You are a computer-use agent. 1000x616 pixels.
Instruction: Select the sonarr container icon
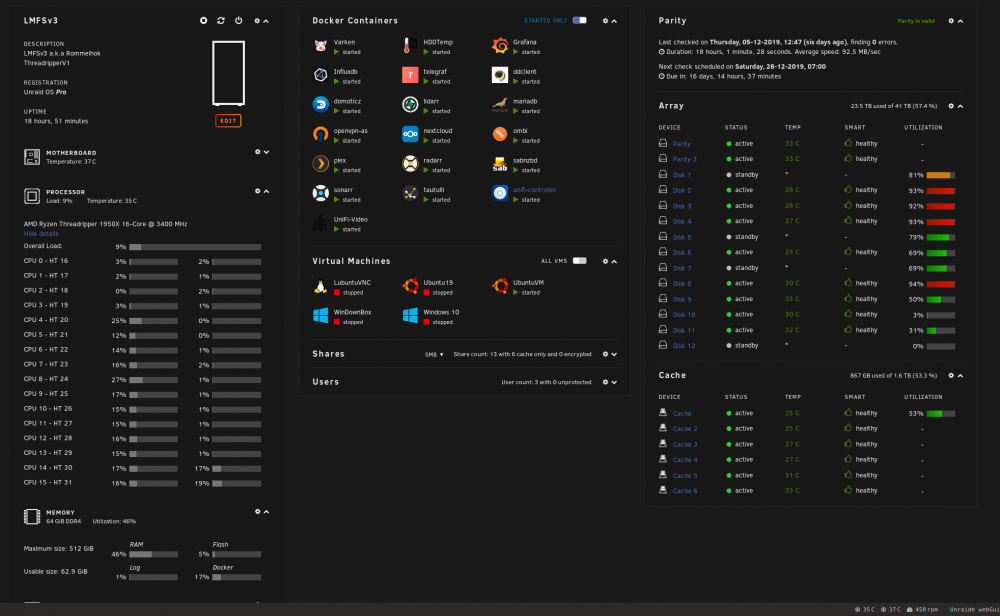click(321, 193)
